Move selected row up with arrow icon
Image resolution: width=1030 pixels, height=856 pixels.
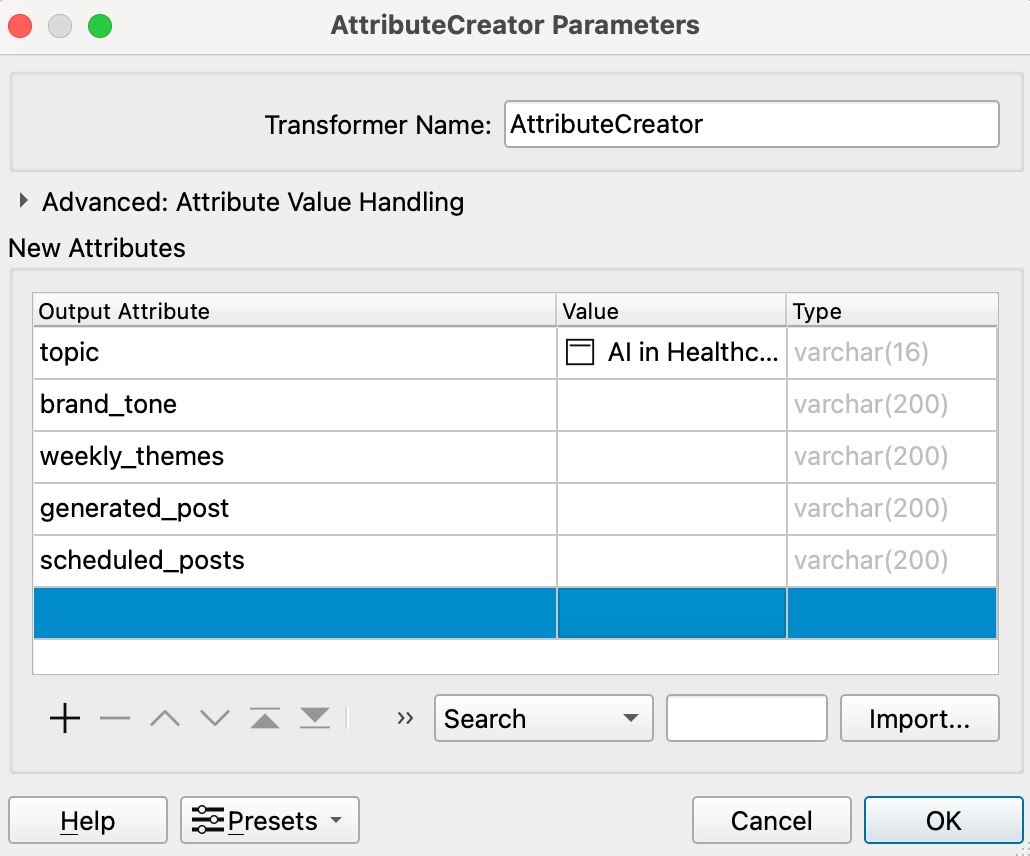(x=165, y=718)
